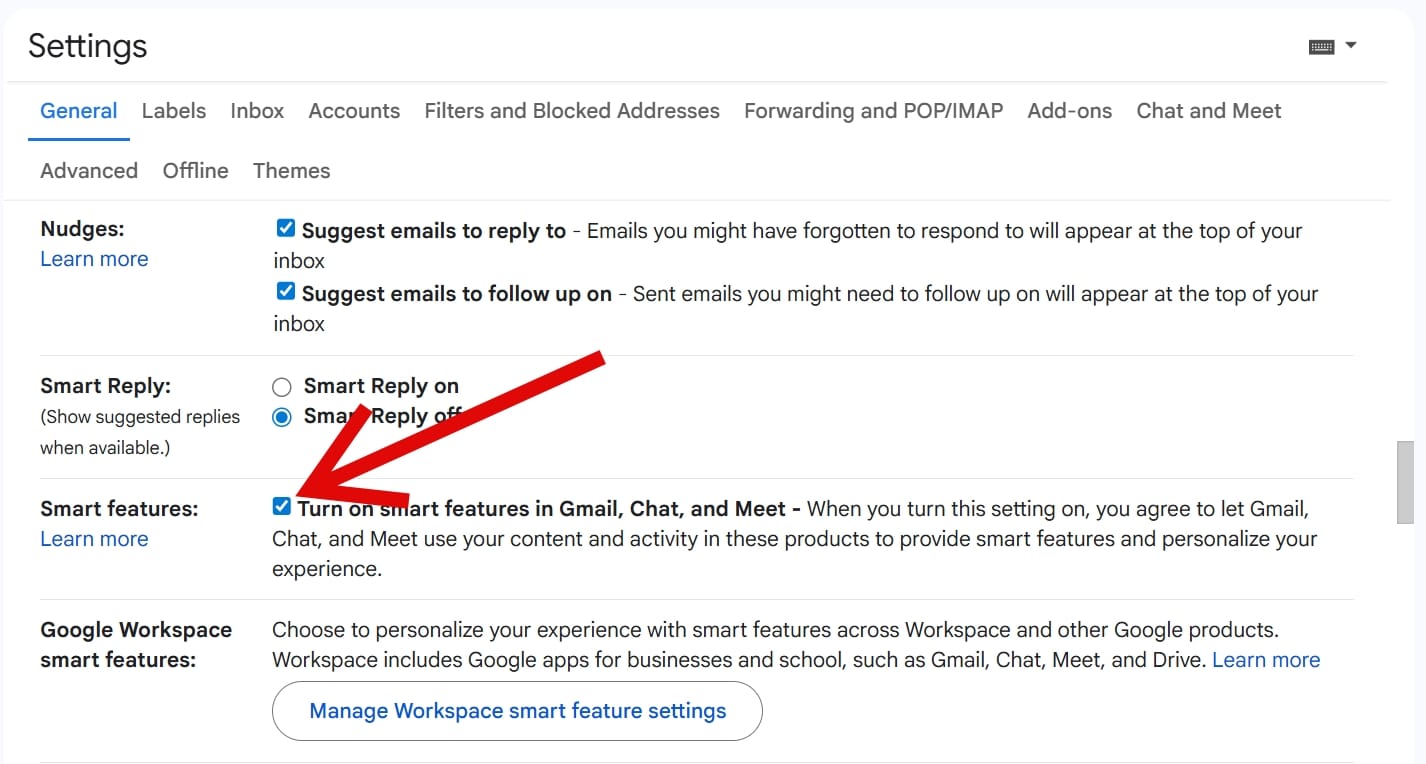Open the Advanced settings tab

tap(89, 171)
